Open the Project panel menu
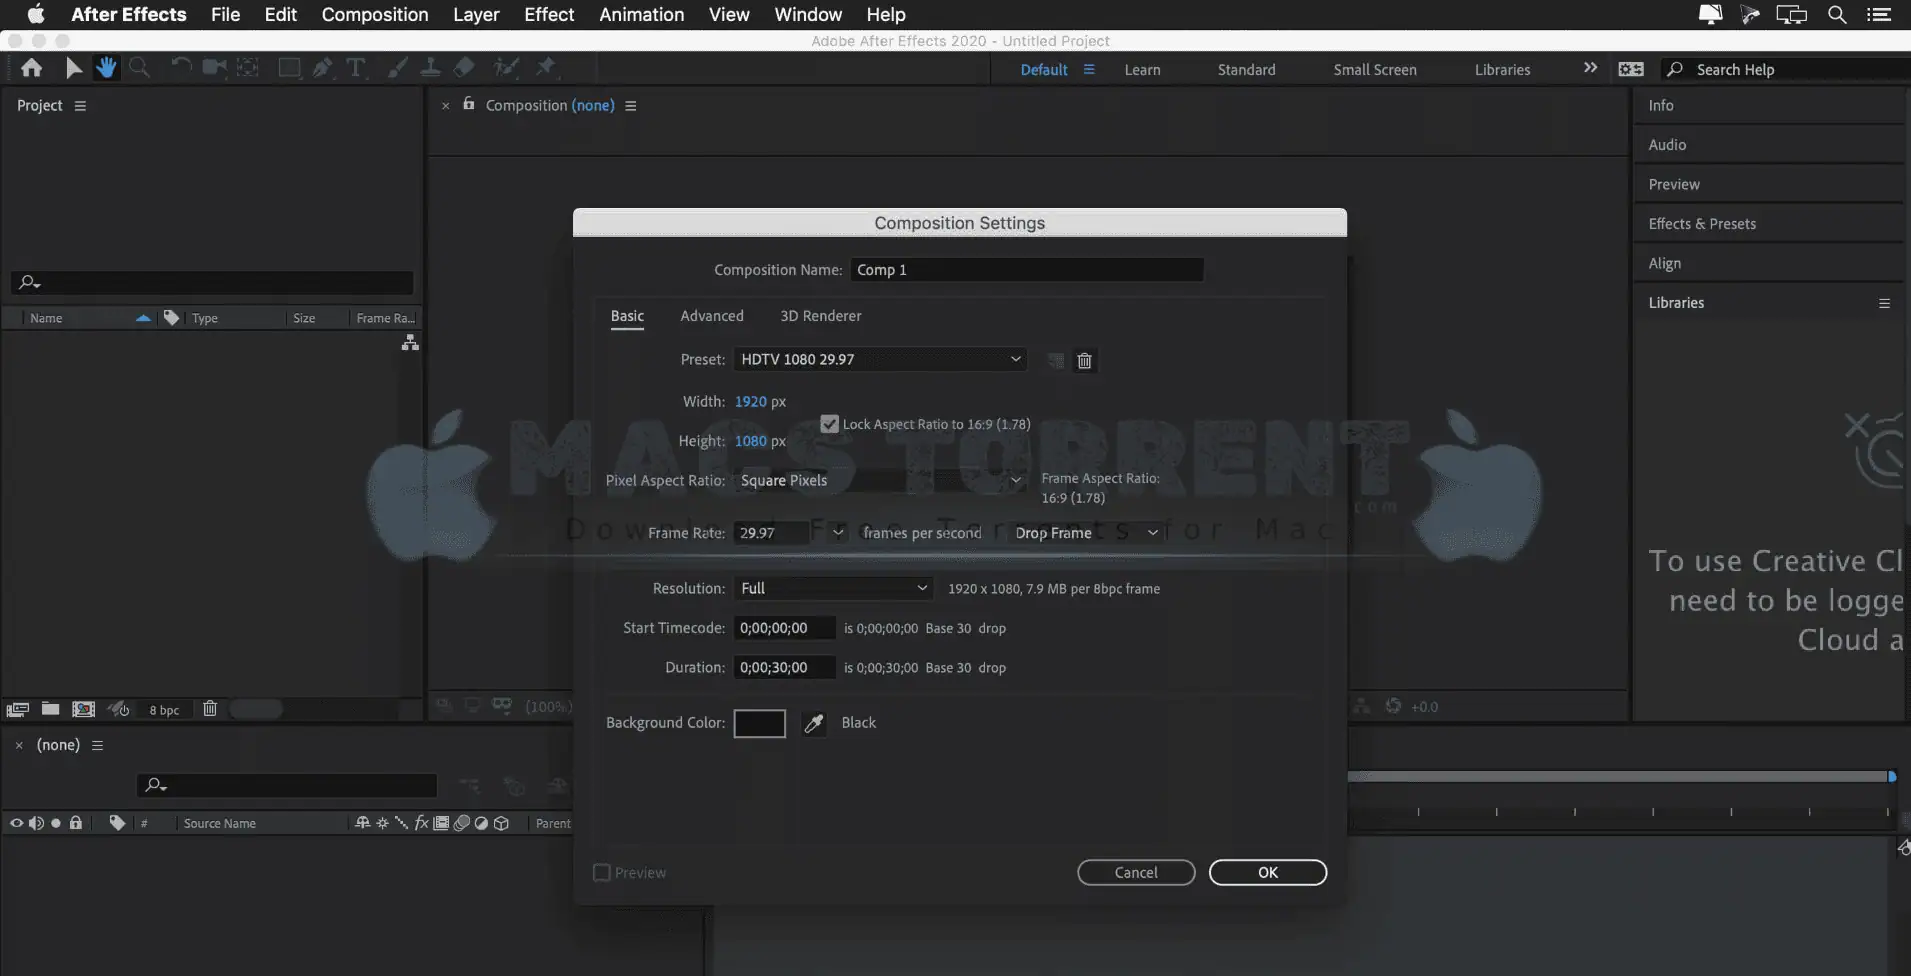 [x=80, y=106]
